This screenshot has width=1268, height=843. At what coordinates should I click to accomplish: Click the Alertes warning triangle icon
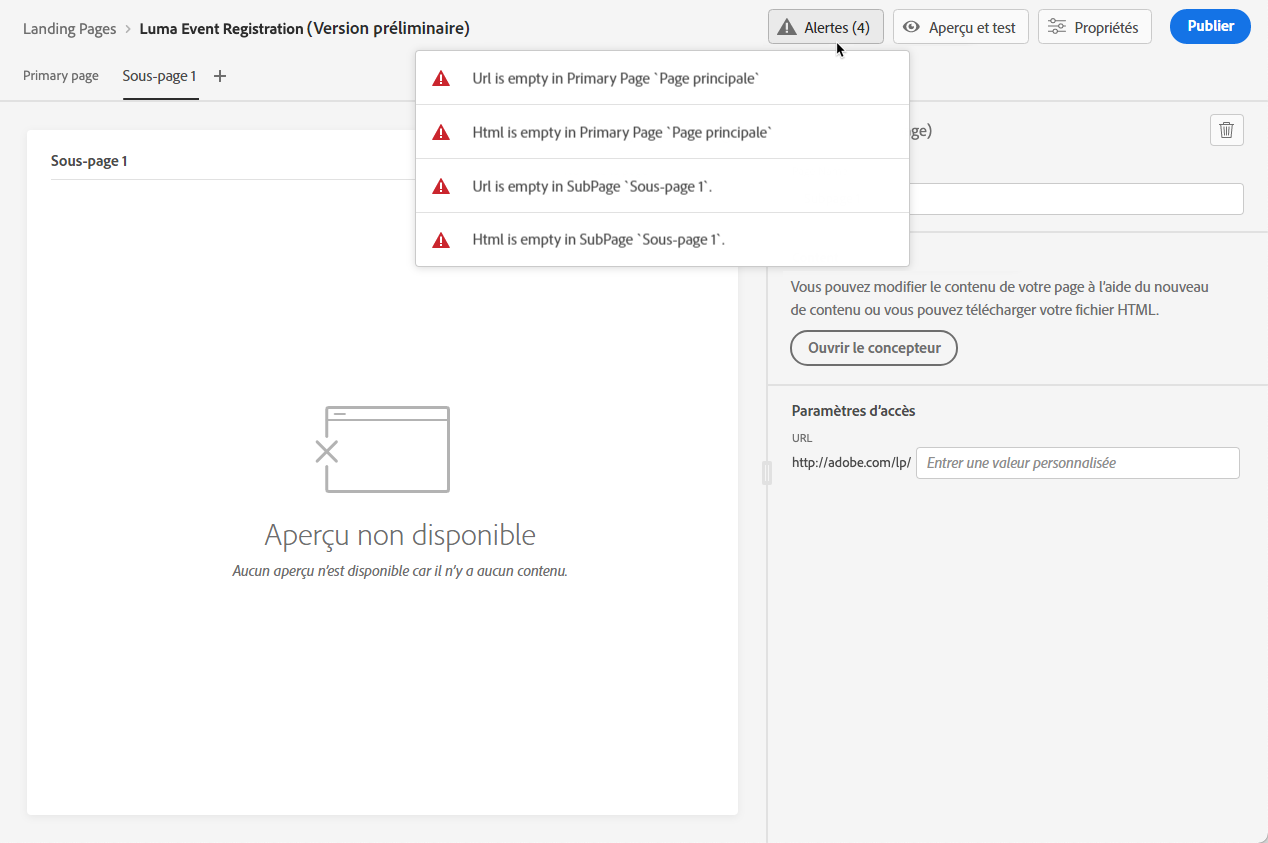787,27
